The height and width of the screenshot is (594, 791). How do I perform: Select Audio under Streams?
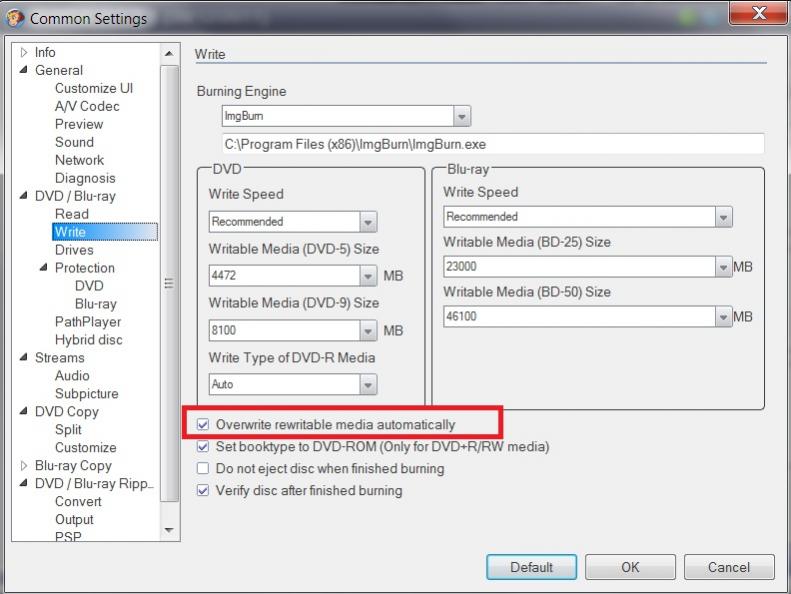(x=72, y=375)
